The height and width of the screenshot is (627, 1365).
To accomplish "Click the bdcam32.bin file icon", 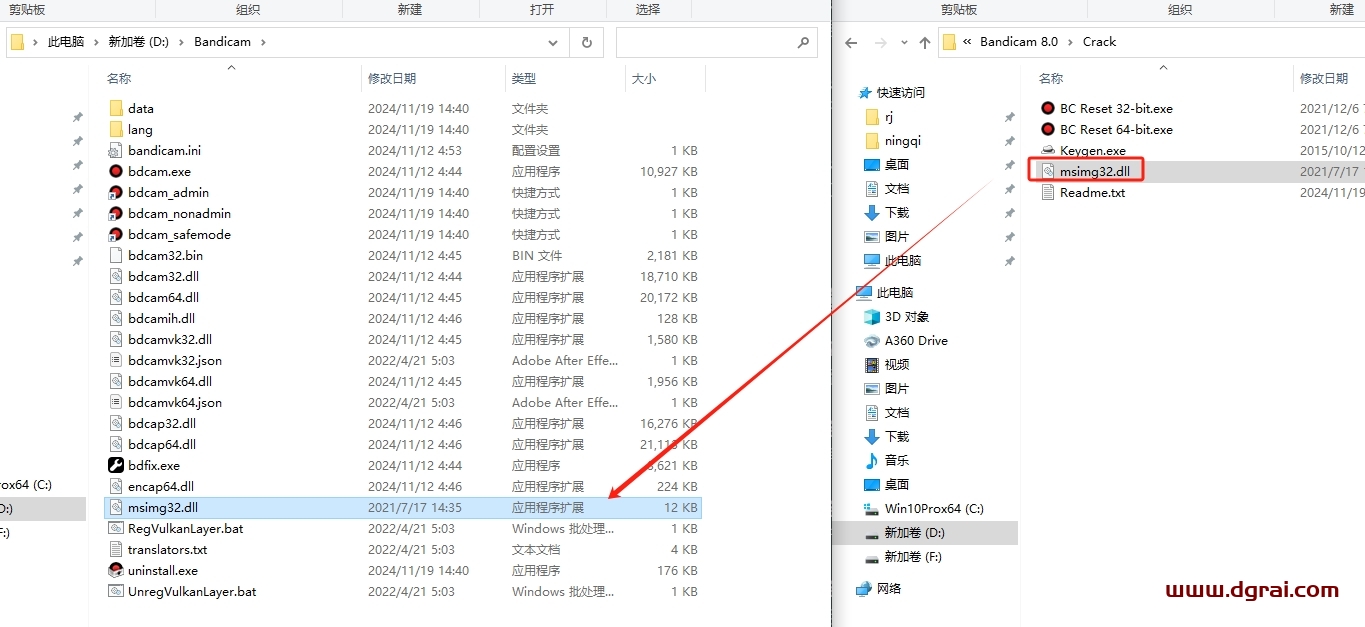I will pyautogui.click(x=115, y=255).
